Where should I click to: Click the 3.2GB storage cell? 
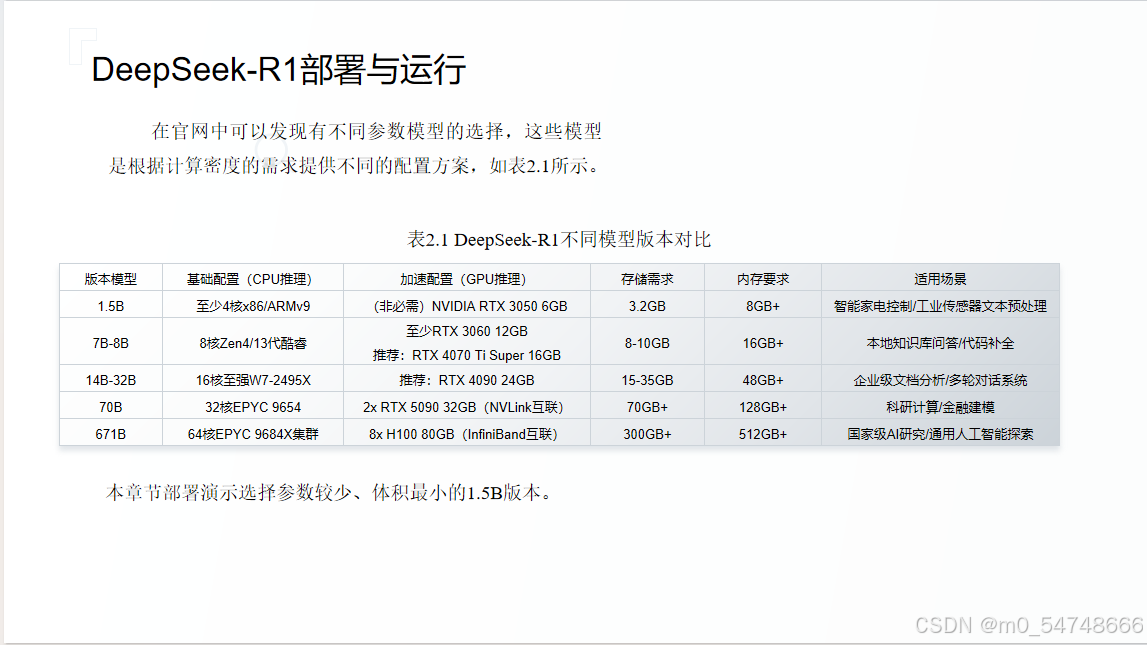click(x=647, y=306)
